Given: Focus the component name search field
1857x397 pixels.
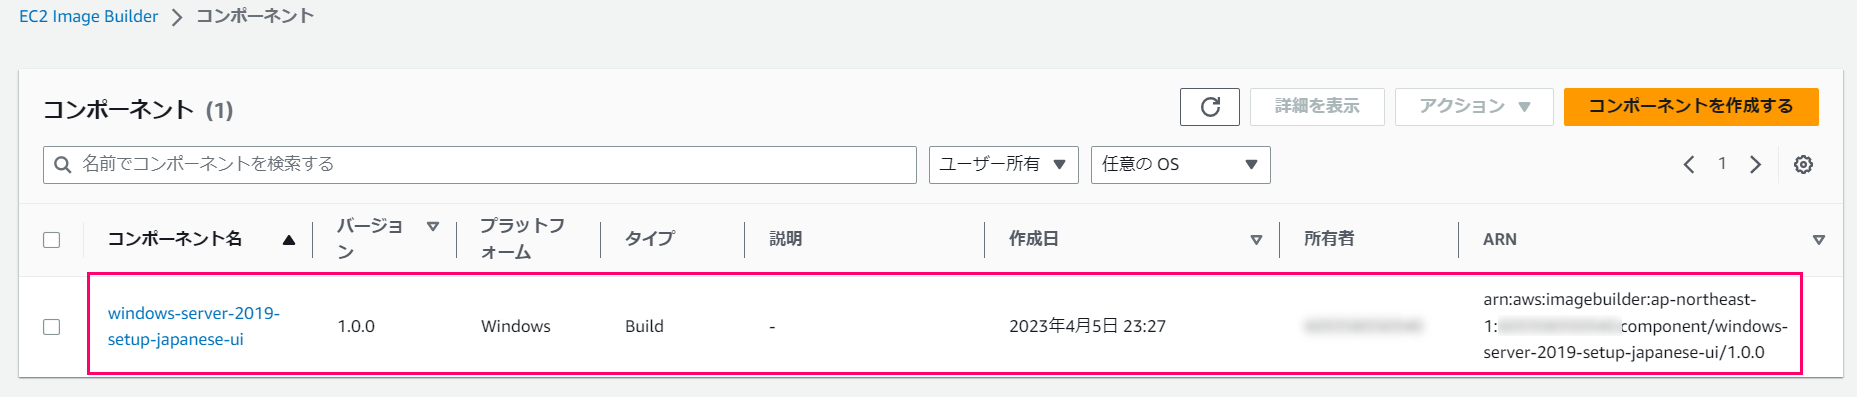Looking at the screenshot, I should coord(480,165).
